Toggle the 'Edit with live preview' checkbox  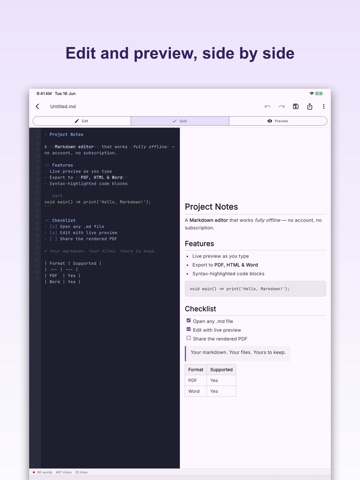[x=188, y=329]
